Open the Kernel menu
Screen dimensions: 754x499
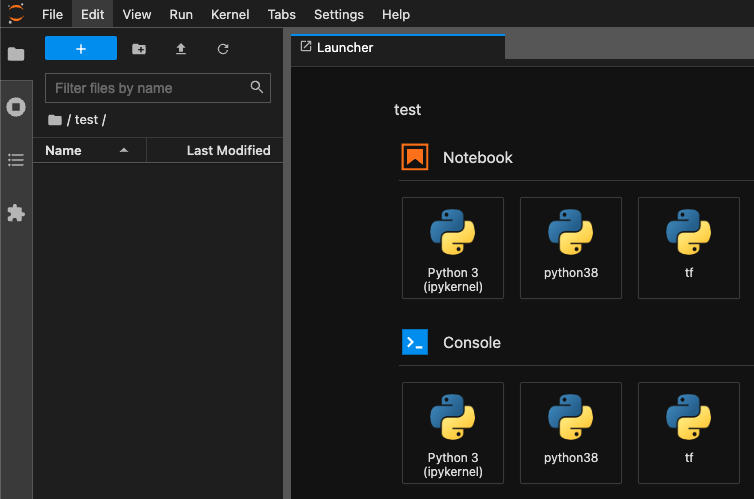tap(230, 14)
